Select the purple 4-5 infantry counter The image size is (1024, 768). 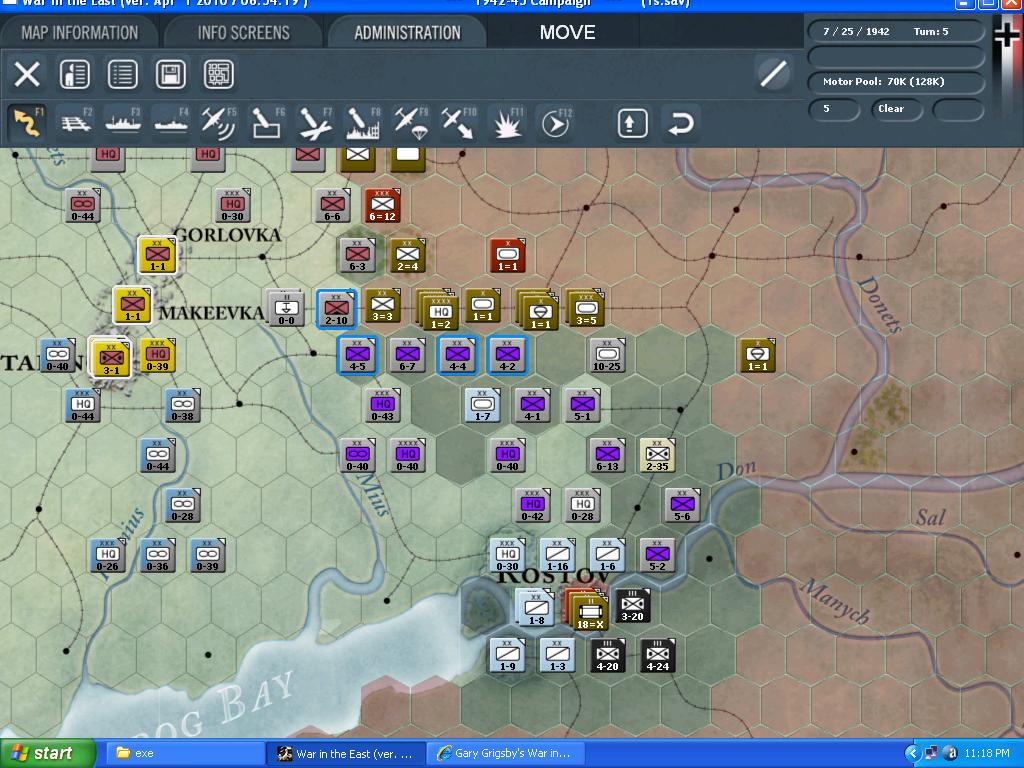(x=357, y=356)
